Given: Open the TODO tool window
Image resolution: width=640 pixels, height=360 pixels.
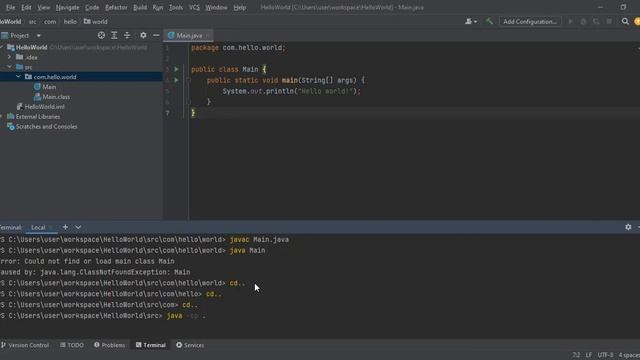Looking at the screenshot, I should pos(72,345).
